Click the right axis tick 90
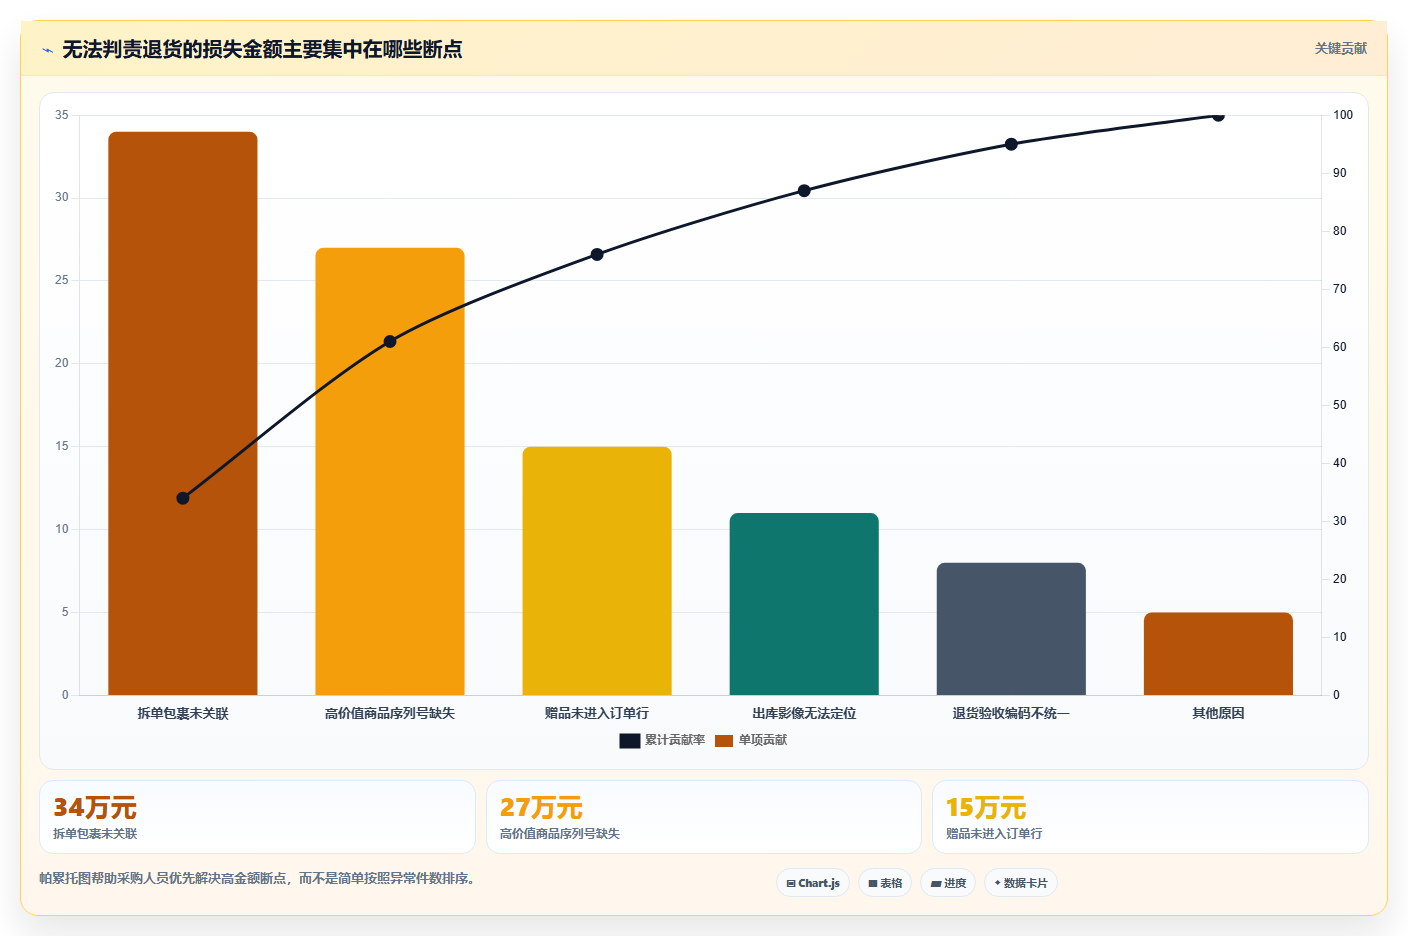 click(x=1340, y=173)
